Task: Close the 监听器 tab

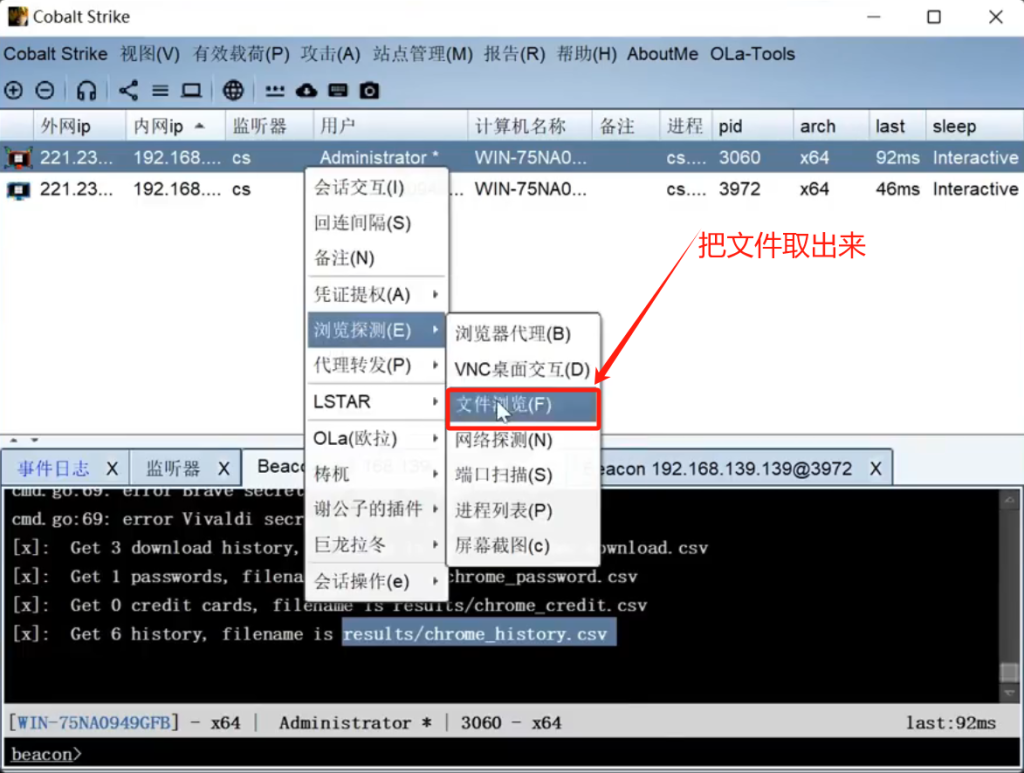Action: click(x=224, y=468)
